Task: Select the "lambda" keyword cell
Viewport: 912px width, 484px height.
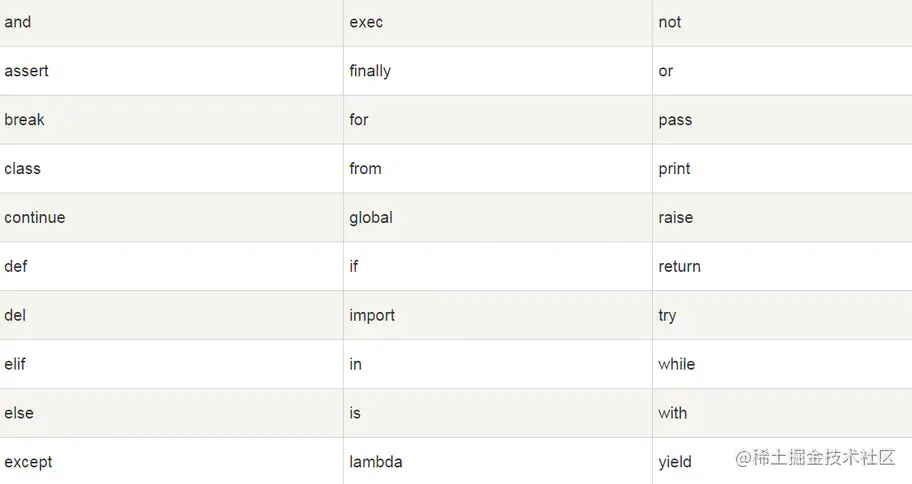Action: (376, 462)
